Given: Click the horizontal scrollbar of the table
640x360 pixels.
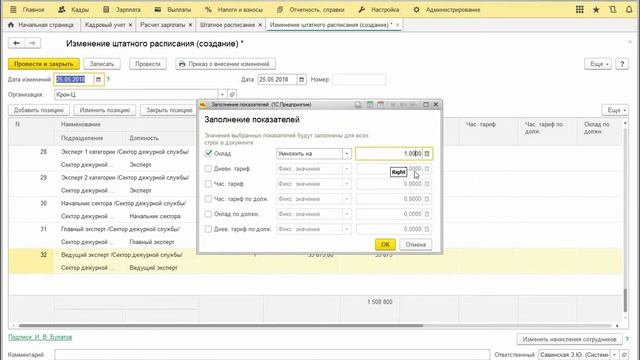Looking at the screenshot, I should pyautogui.click(x=221, y=326).
